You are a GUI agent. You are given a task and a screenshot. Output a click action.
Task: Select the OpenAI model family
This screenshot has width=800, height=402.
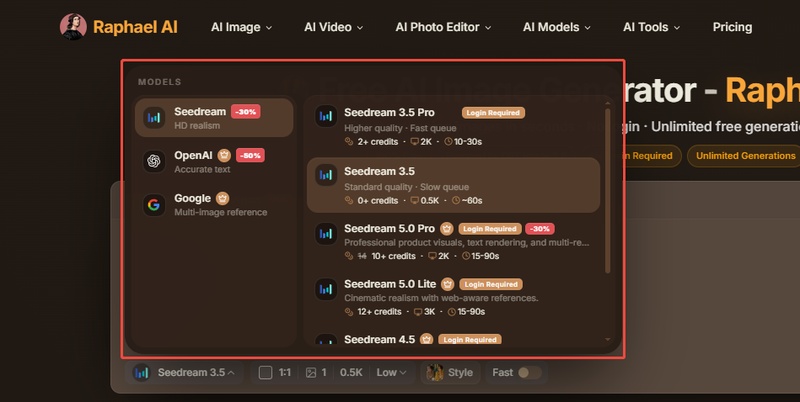[214, 161]
